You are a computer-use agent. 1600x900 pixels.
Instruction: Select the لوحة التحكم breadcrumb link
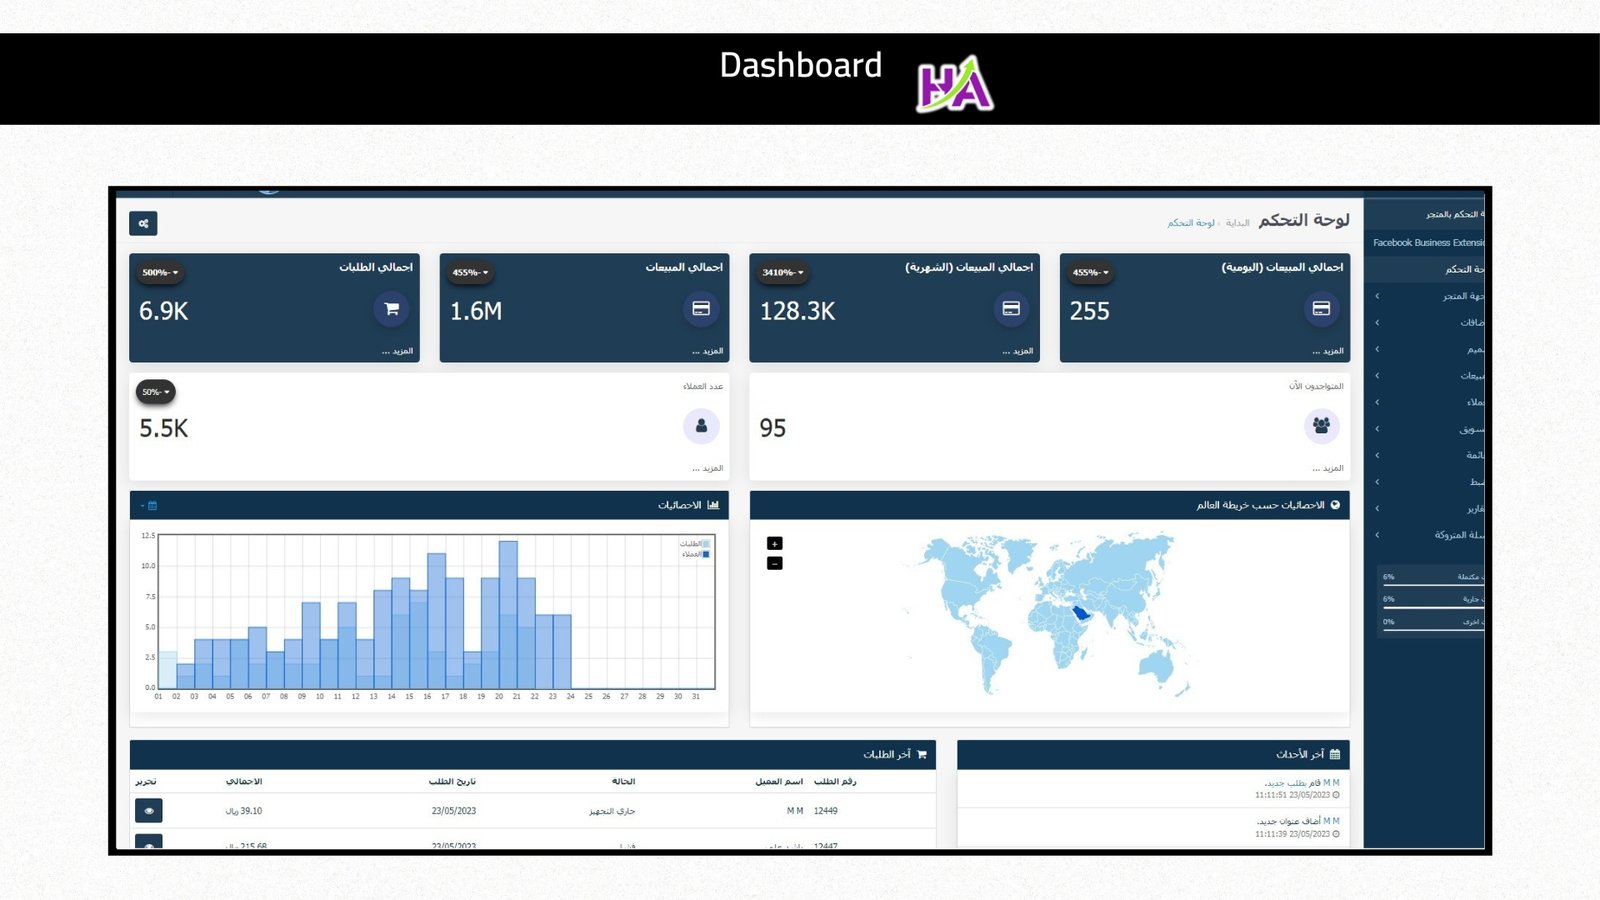[x=1191, y=223]
